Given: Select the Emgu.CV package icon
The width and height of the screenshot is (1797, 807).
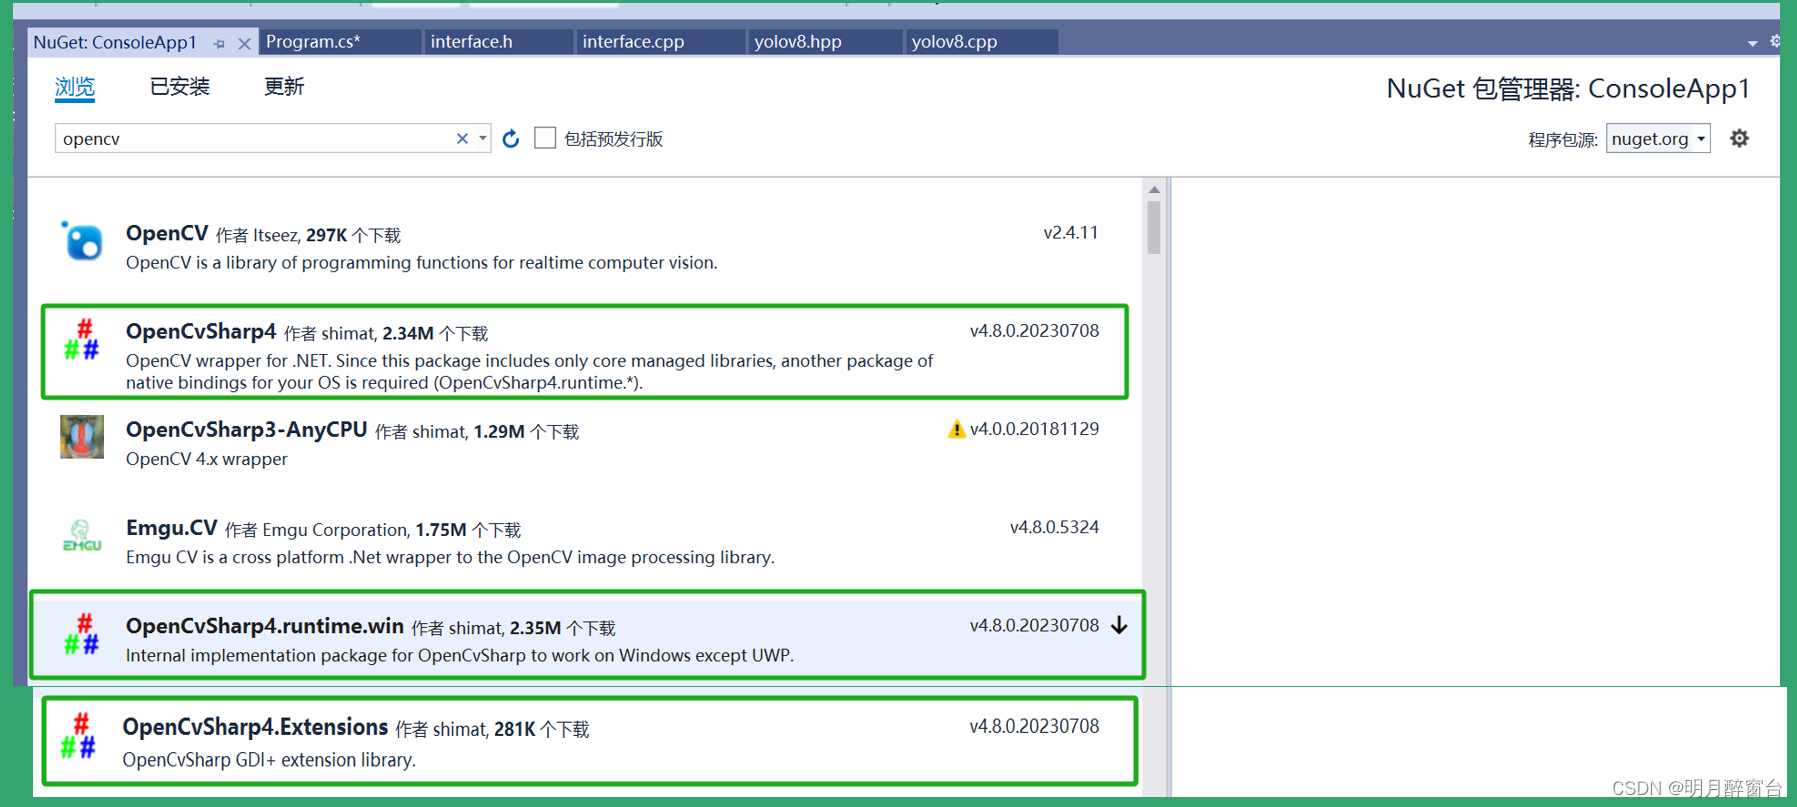Looking at the screenshot, I should 82,535.
